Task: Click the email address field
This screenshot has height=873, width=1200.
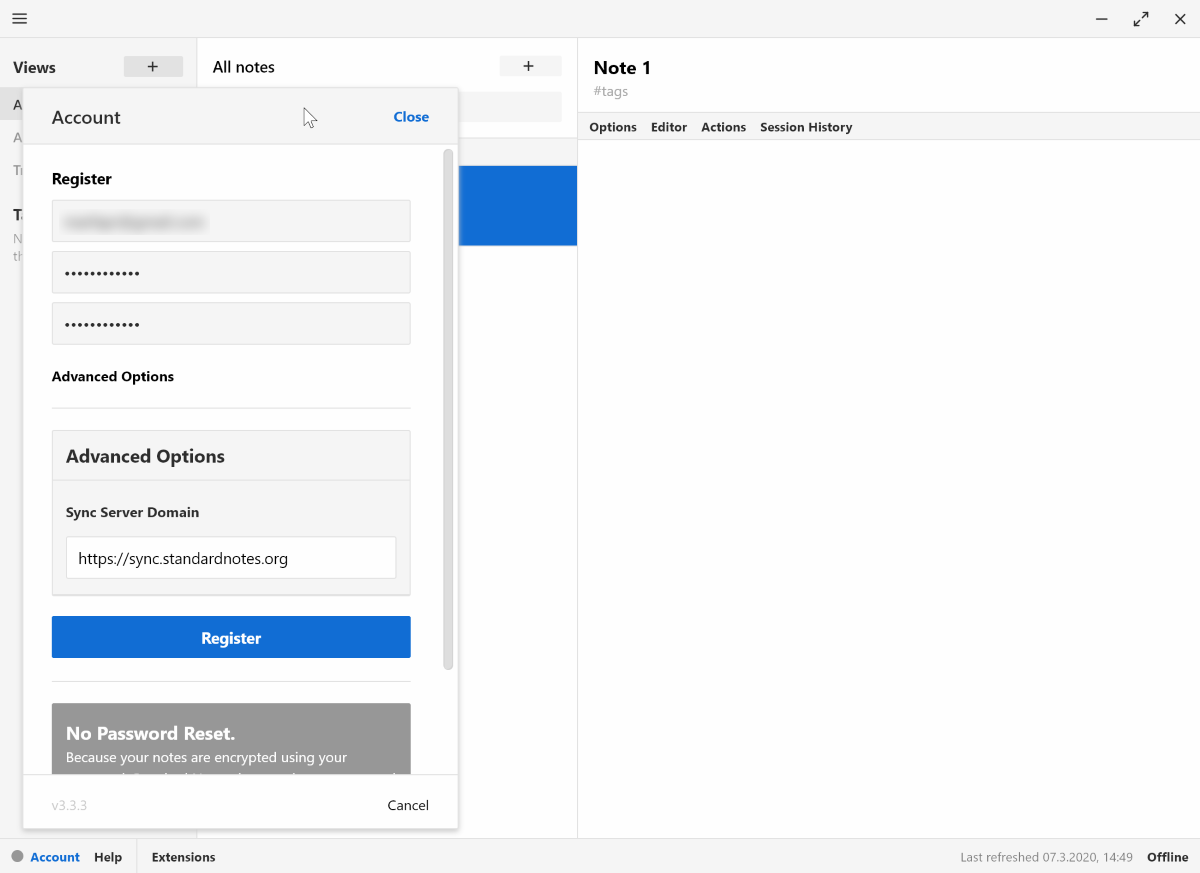Action: [x=231, y=220]
